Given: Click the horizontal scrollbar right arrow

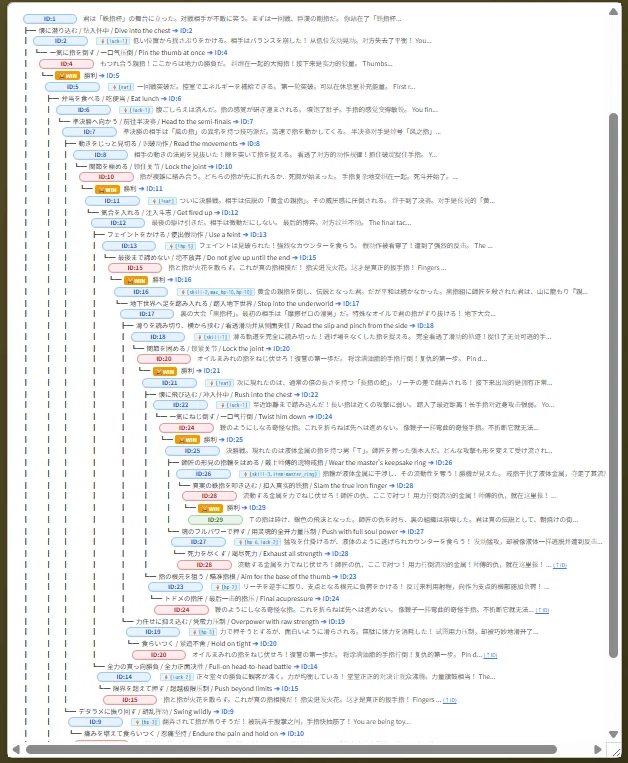Looking at the screenshot, I should click(x=598, y=749).
